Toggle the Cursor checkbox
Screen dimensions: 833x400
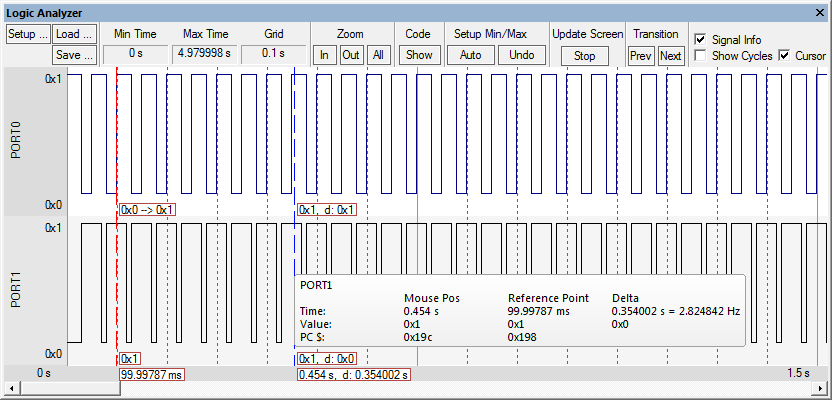click(784, 55)
